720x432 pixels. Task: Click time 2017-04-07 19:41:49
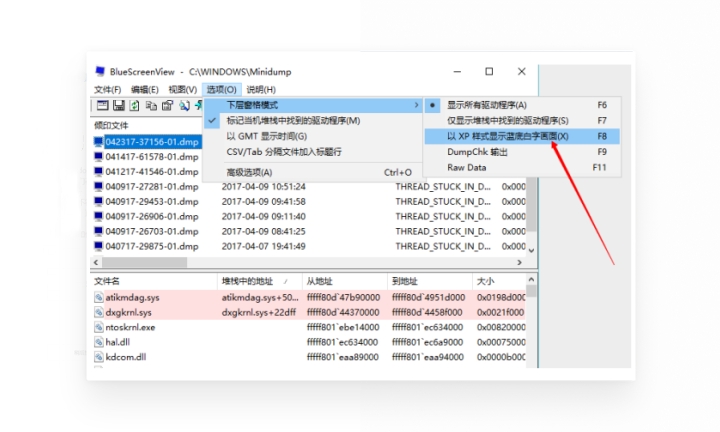click(264, 246)
